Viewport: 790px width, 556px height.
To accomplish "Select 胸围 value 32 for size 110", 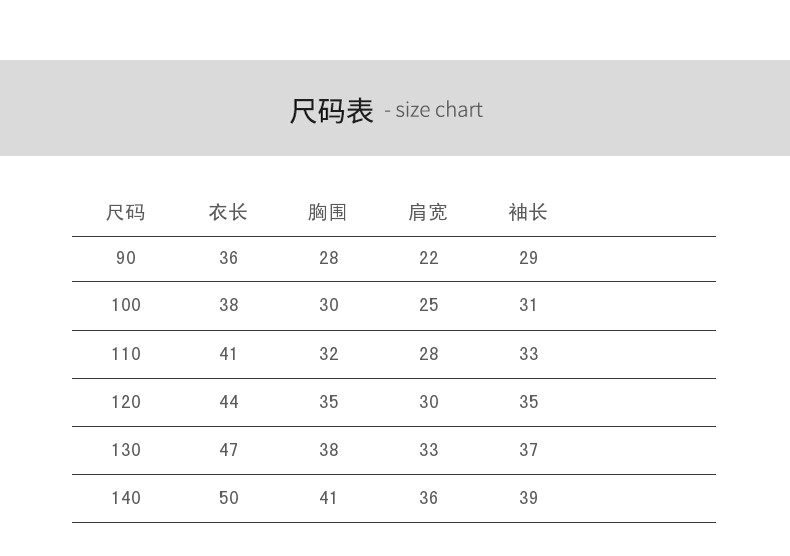I will (x=329, y=354).
